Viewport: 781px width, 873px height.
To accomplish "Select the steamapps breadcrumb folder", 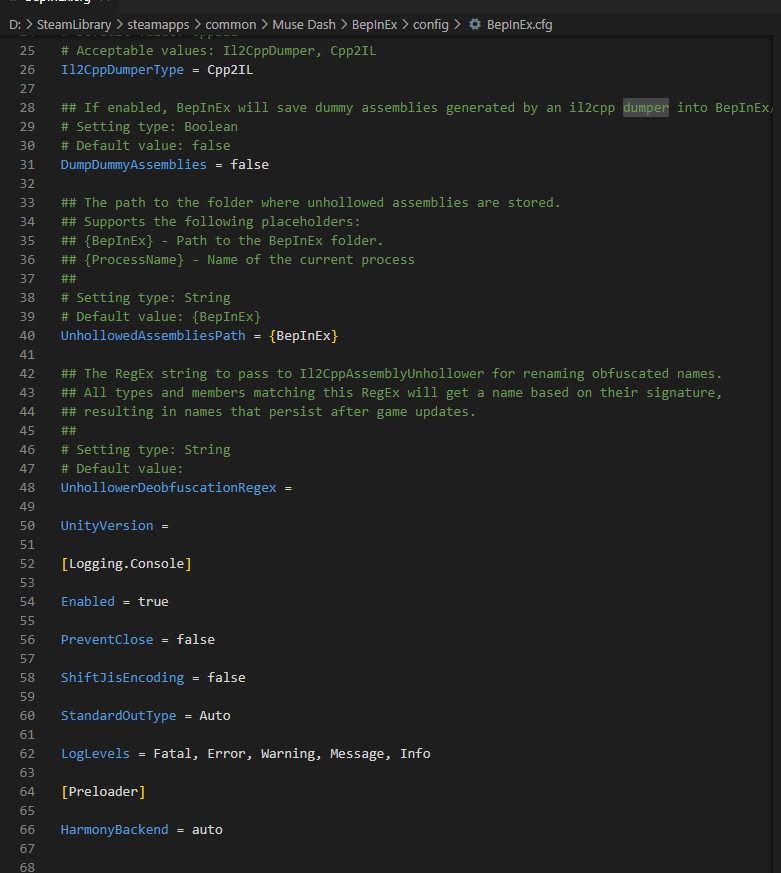I will tap(158, 24).
